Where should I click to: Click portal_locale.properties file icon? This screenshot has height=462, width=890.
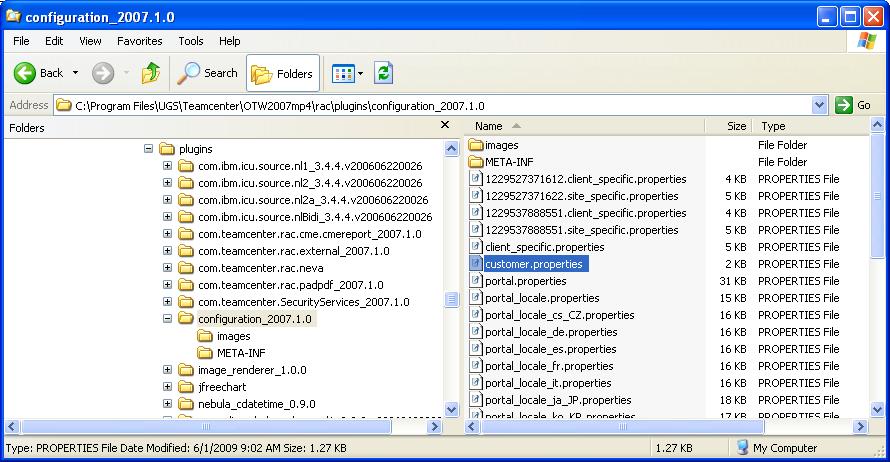coord(476,298)
